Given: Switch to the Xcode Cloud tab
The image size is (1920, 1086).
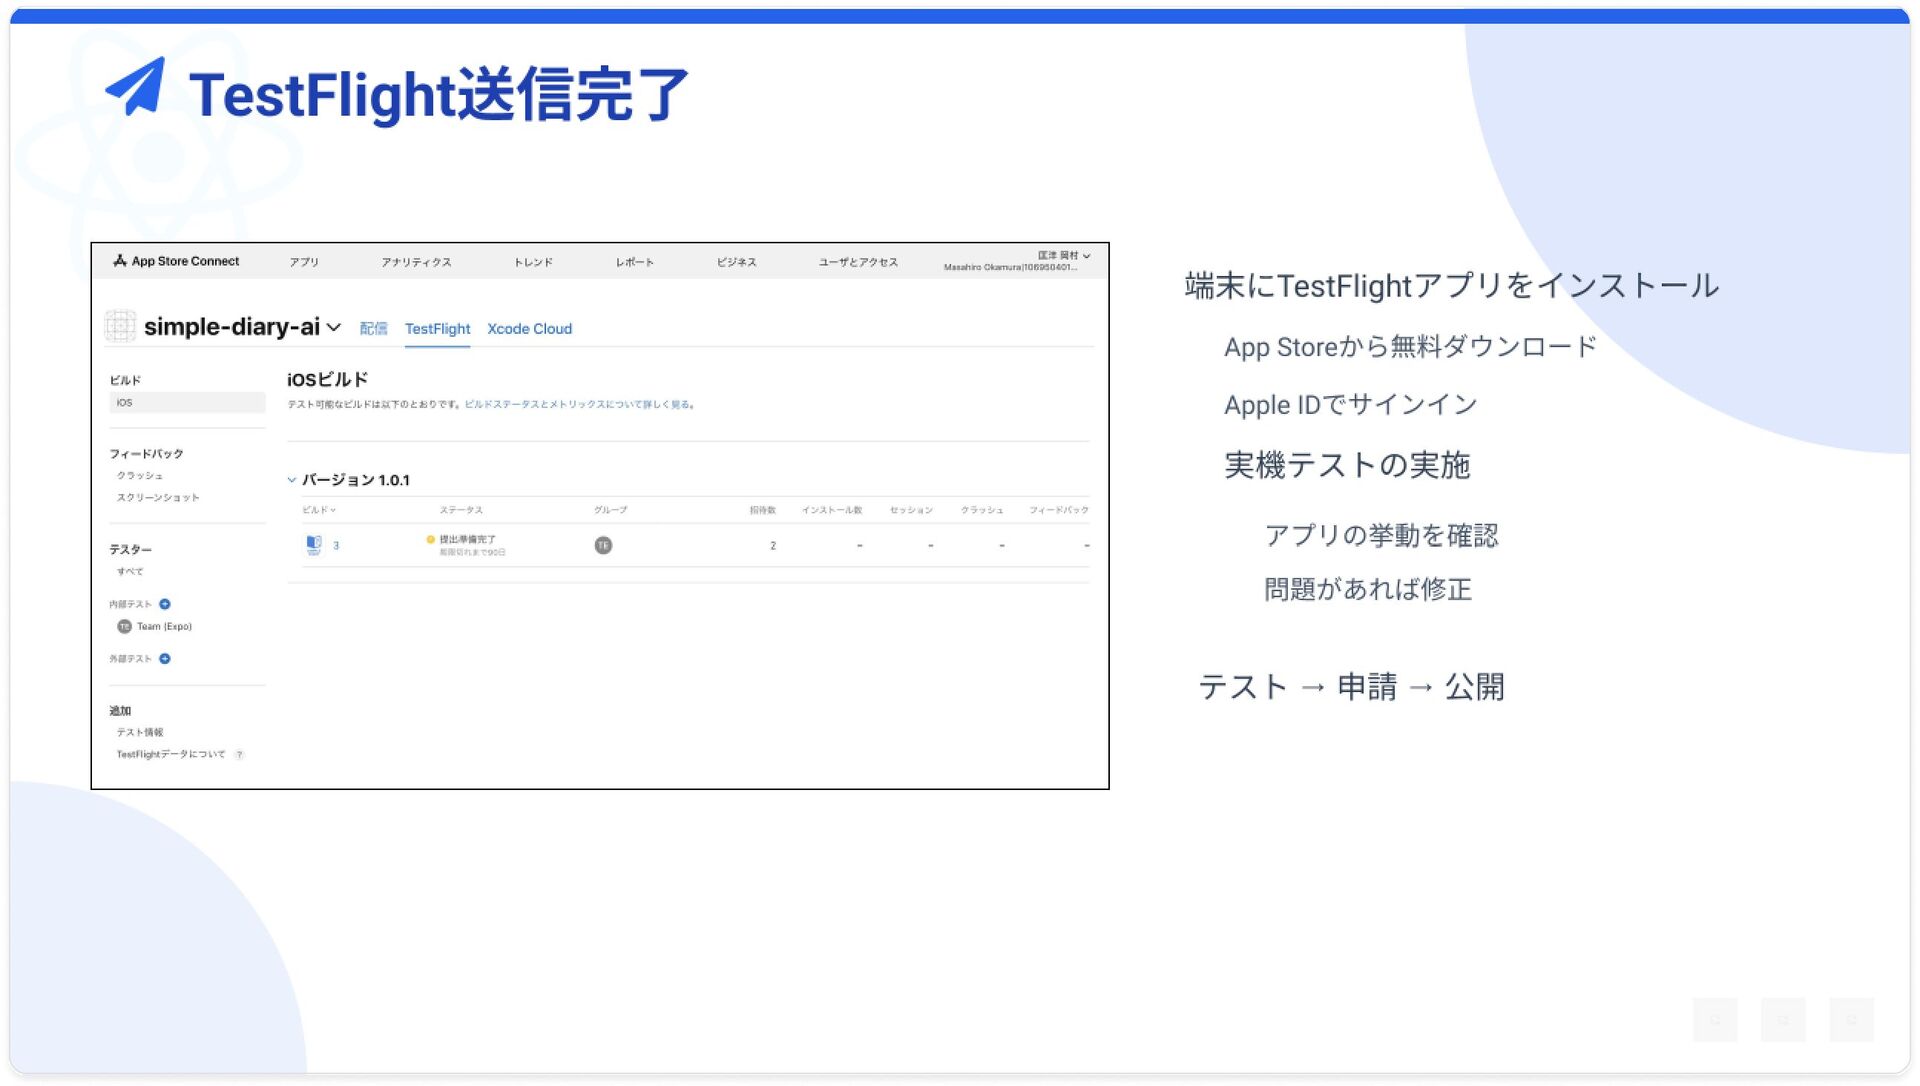Looking at the screenshot, I should point(529,329).
